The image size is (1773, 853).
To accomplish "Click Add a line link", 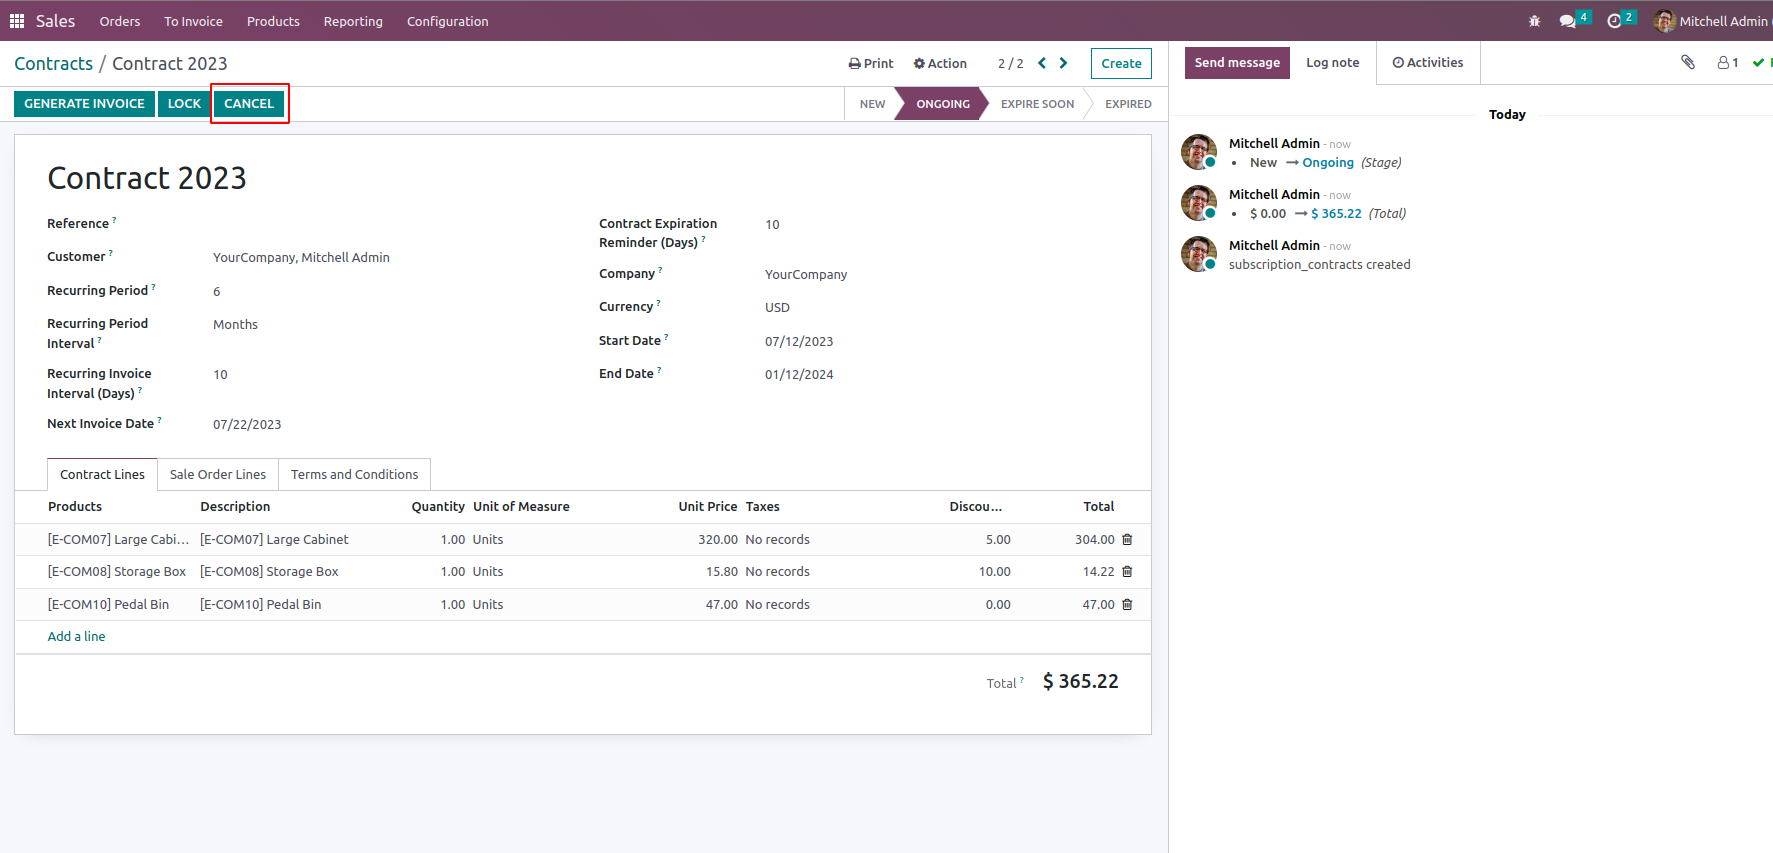I will click(x=76, y=636).
